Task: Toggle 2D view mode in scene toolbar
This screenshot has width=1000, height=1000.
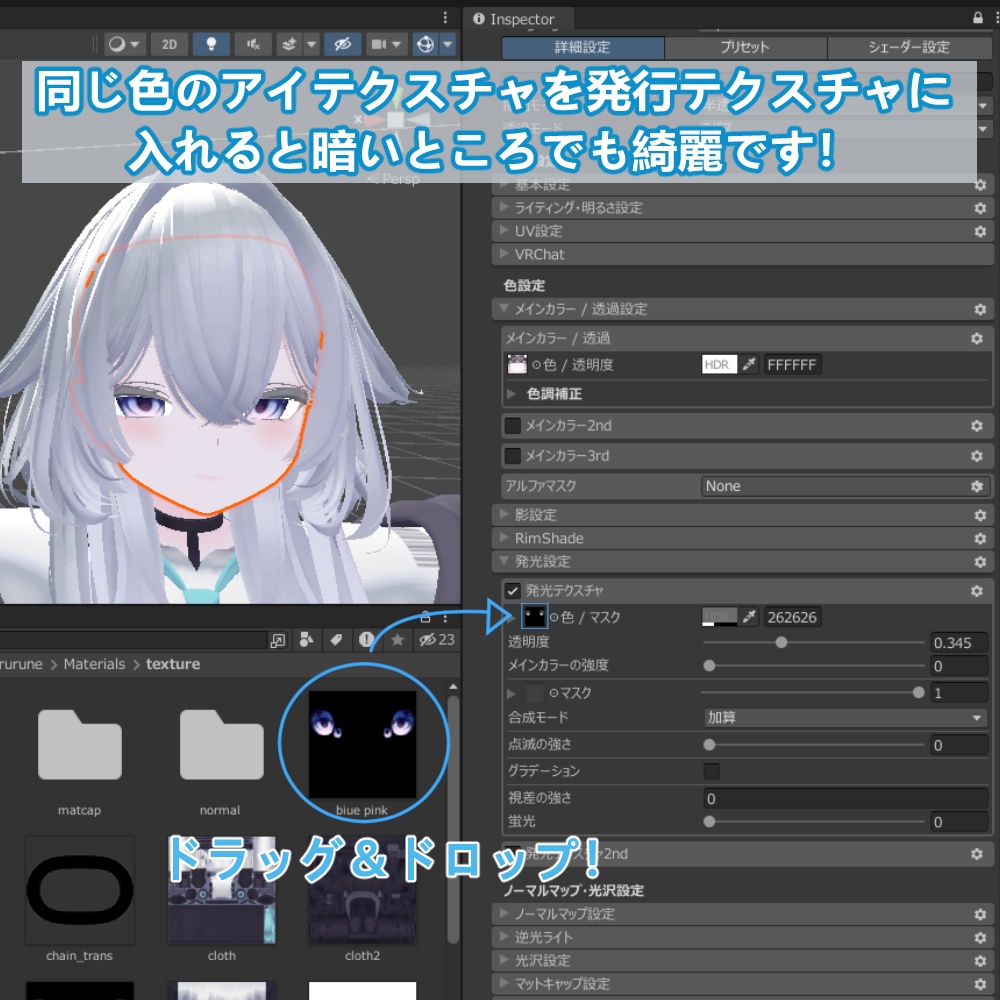Action: (x=169, y=44)
